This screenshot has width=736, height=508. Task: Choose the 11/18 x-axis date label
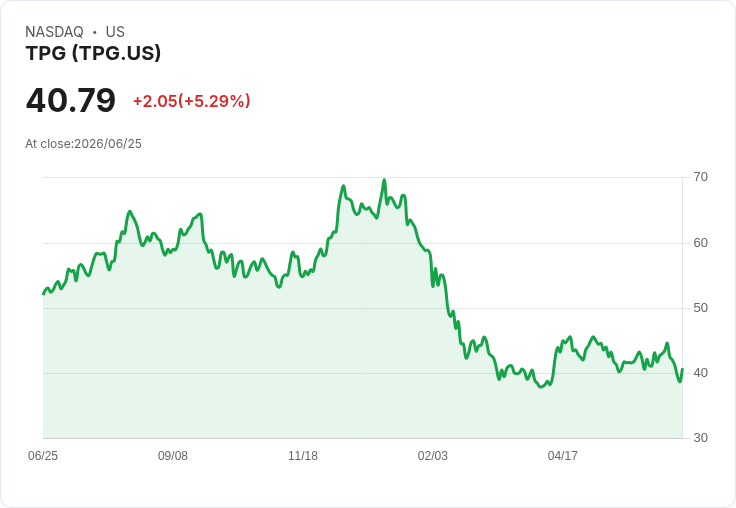pos(303,456)
